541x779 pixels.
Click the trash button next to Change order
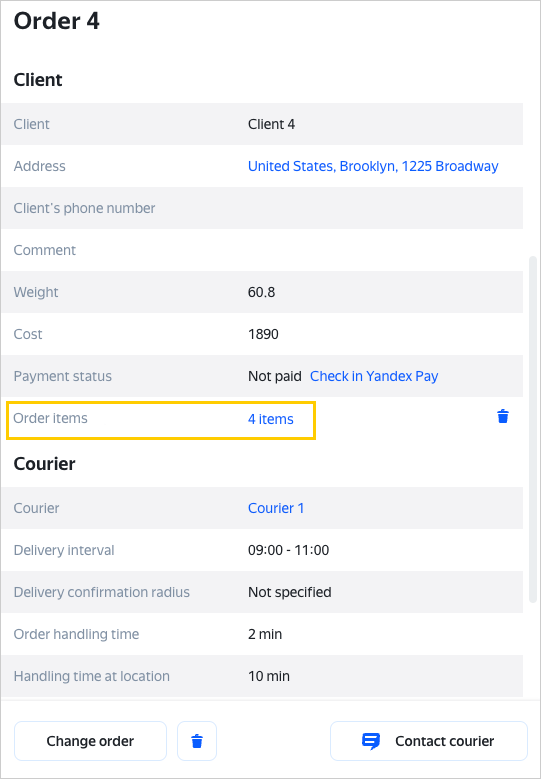tap(197, 741)
